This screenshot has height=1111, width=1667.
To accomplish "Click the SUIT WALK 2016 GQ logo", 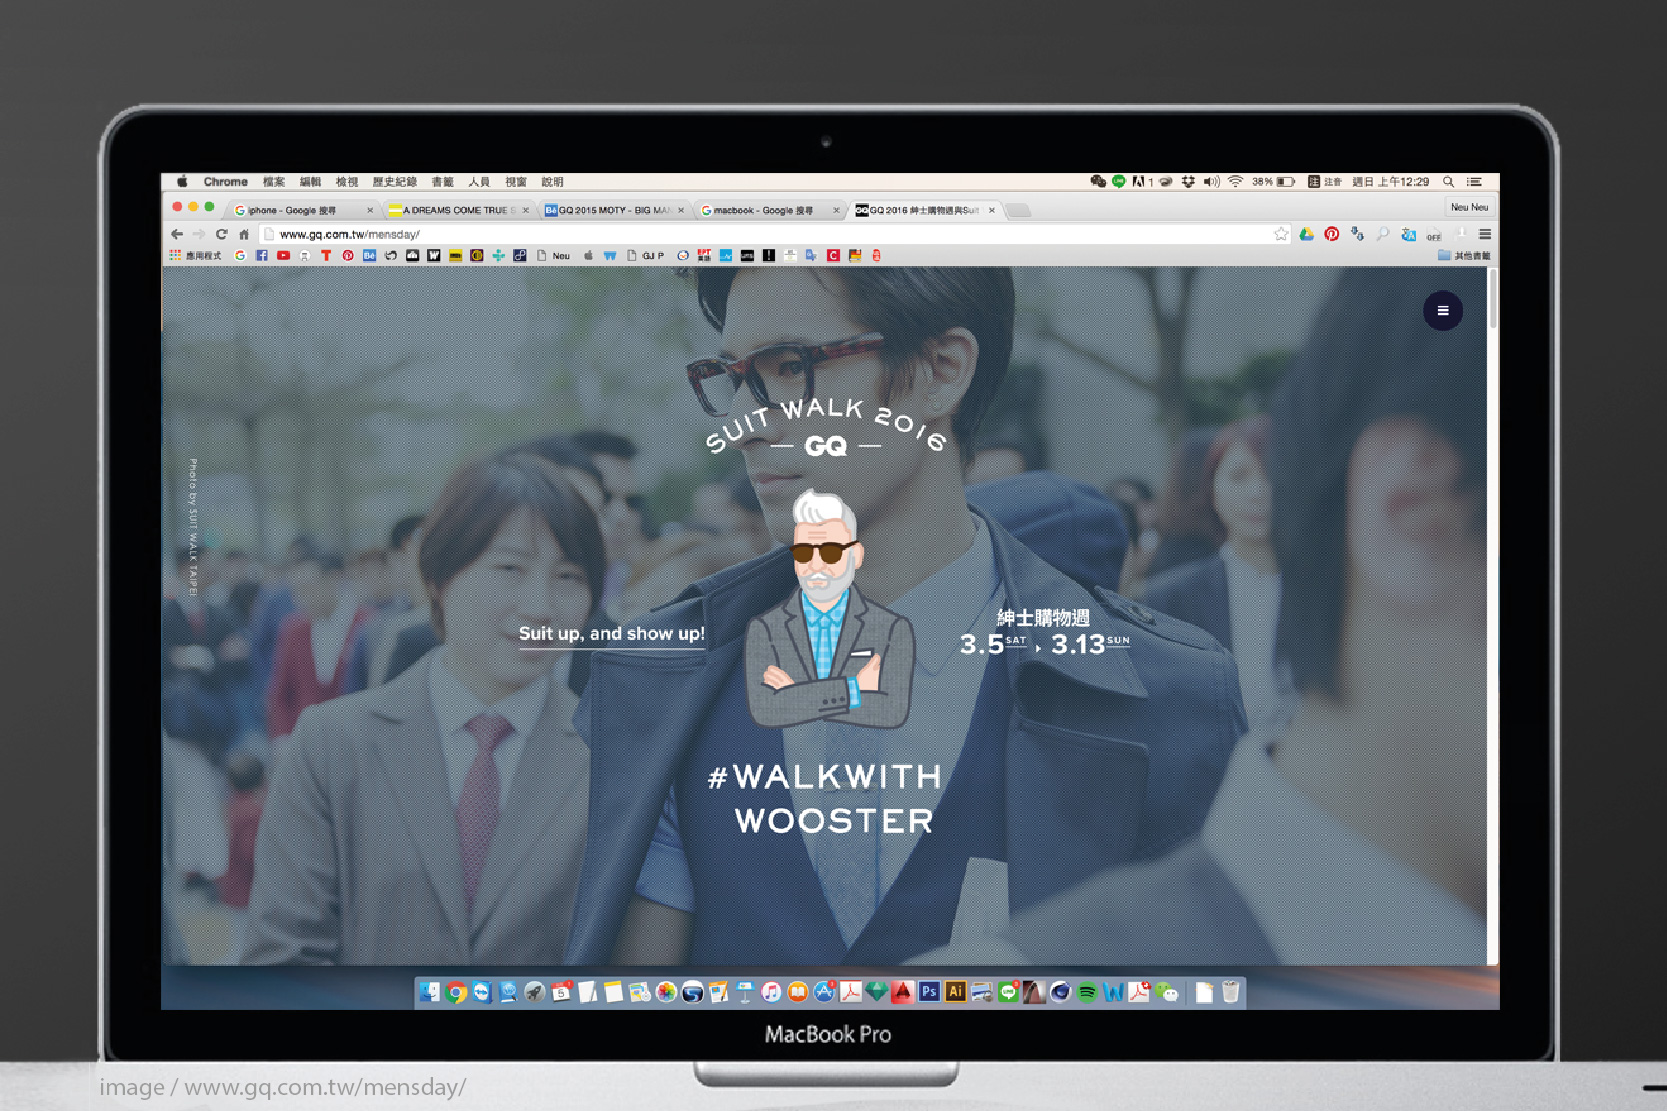I will point(826,428).
